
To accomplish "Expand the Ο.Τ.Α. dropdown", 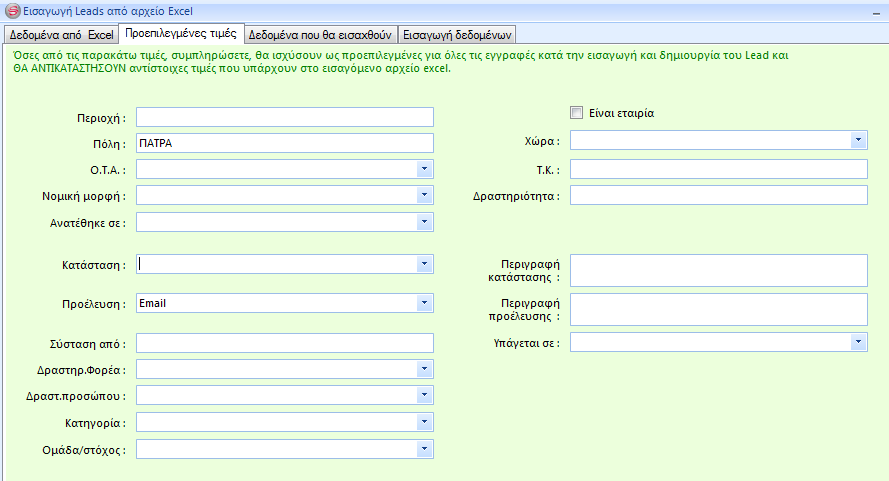I will (x=424, y=169).
